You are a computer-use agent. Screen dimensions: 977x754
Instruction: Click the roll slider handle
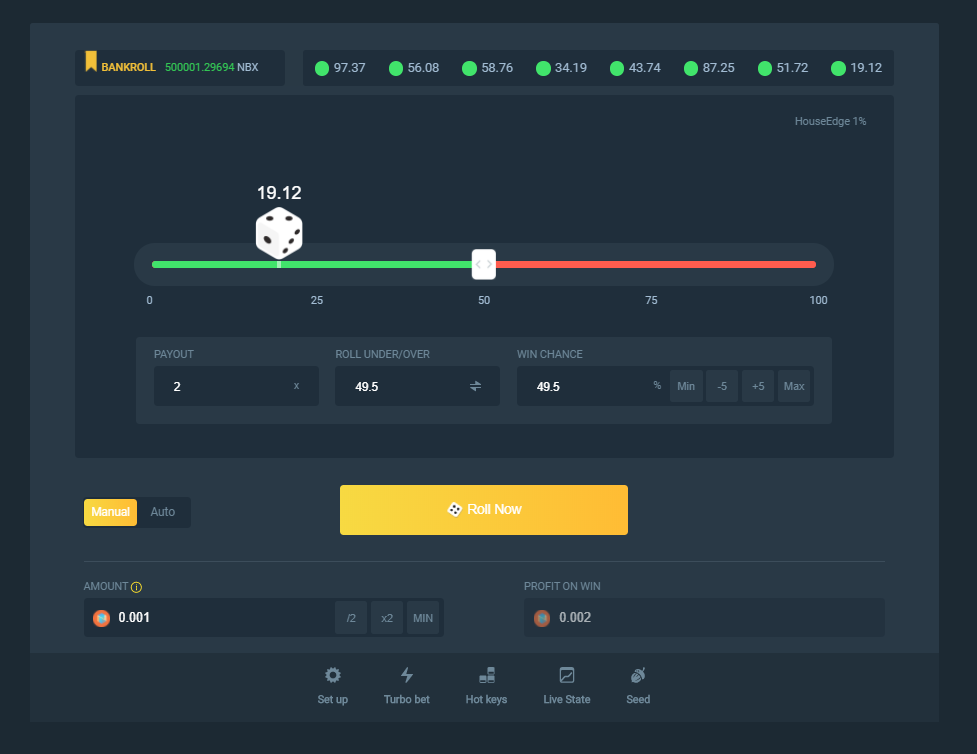pos(483,264)
